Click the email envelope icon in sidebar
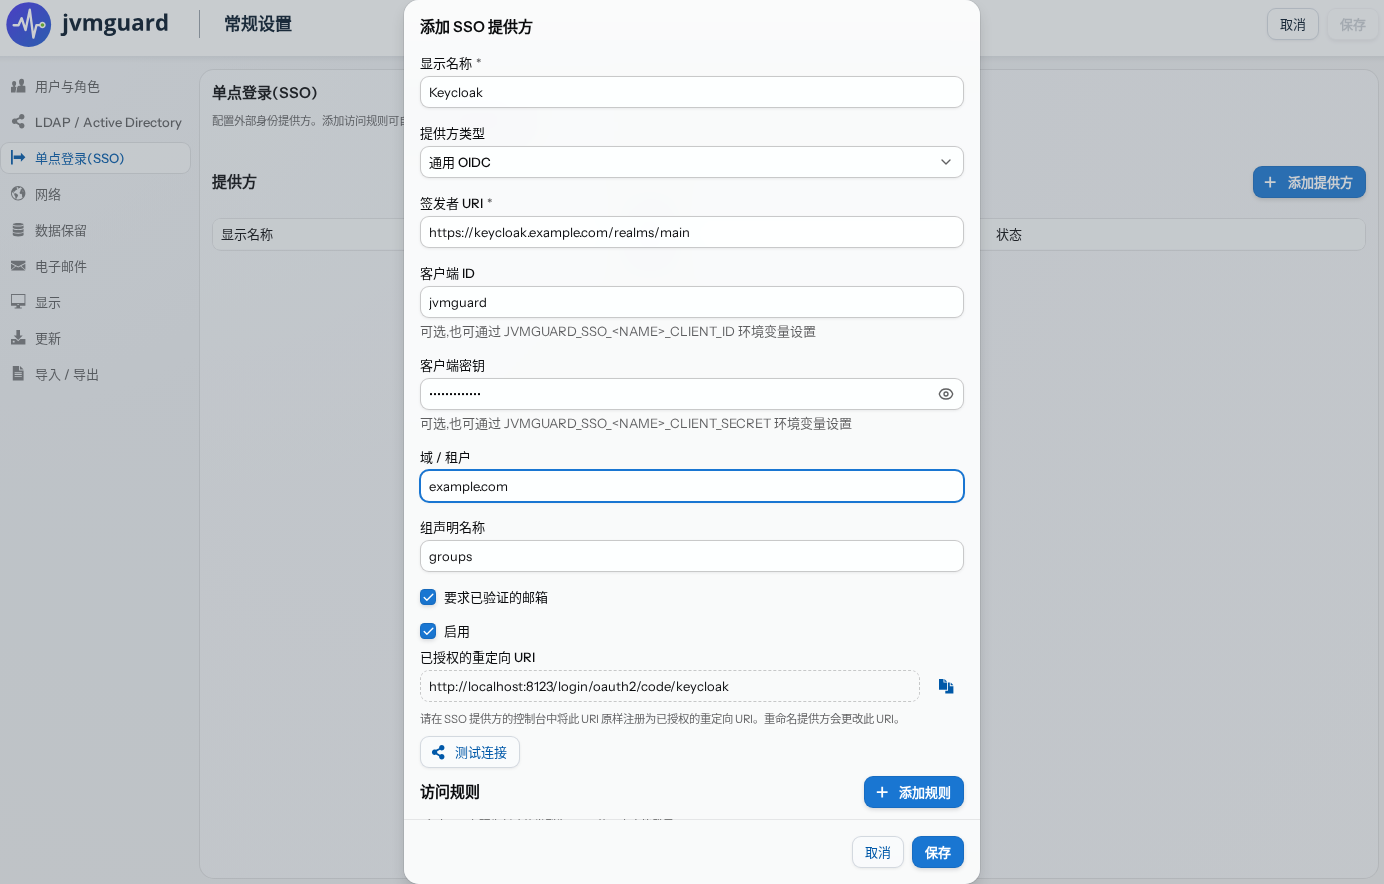This screenshot has width=1384, height=884. [18, 266]
